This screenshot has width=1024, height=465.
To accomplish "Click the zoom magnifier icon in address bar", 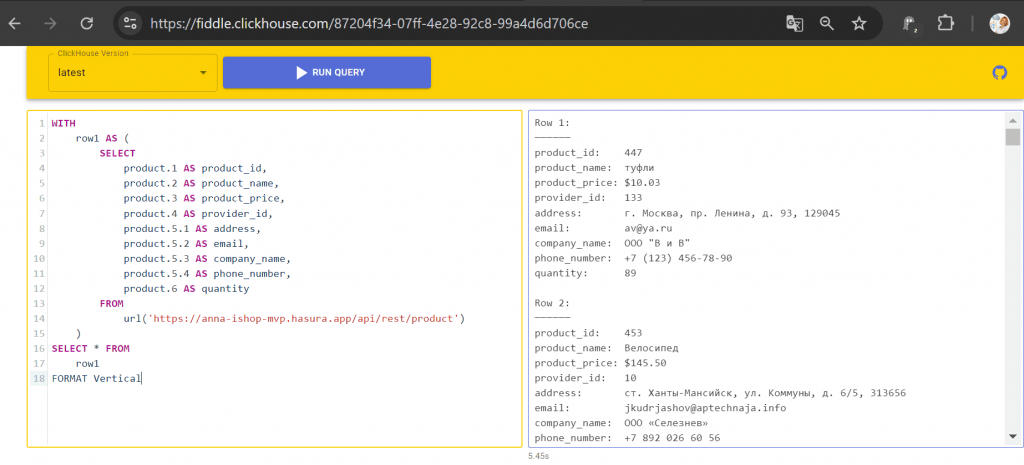I will coord(826,23).
